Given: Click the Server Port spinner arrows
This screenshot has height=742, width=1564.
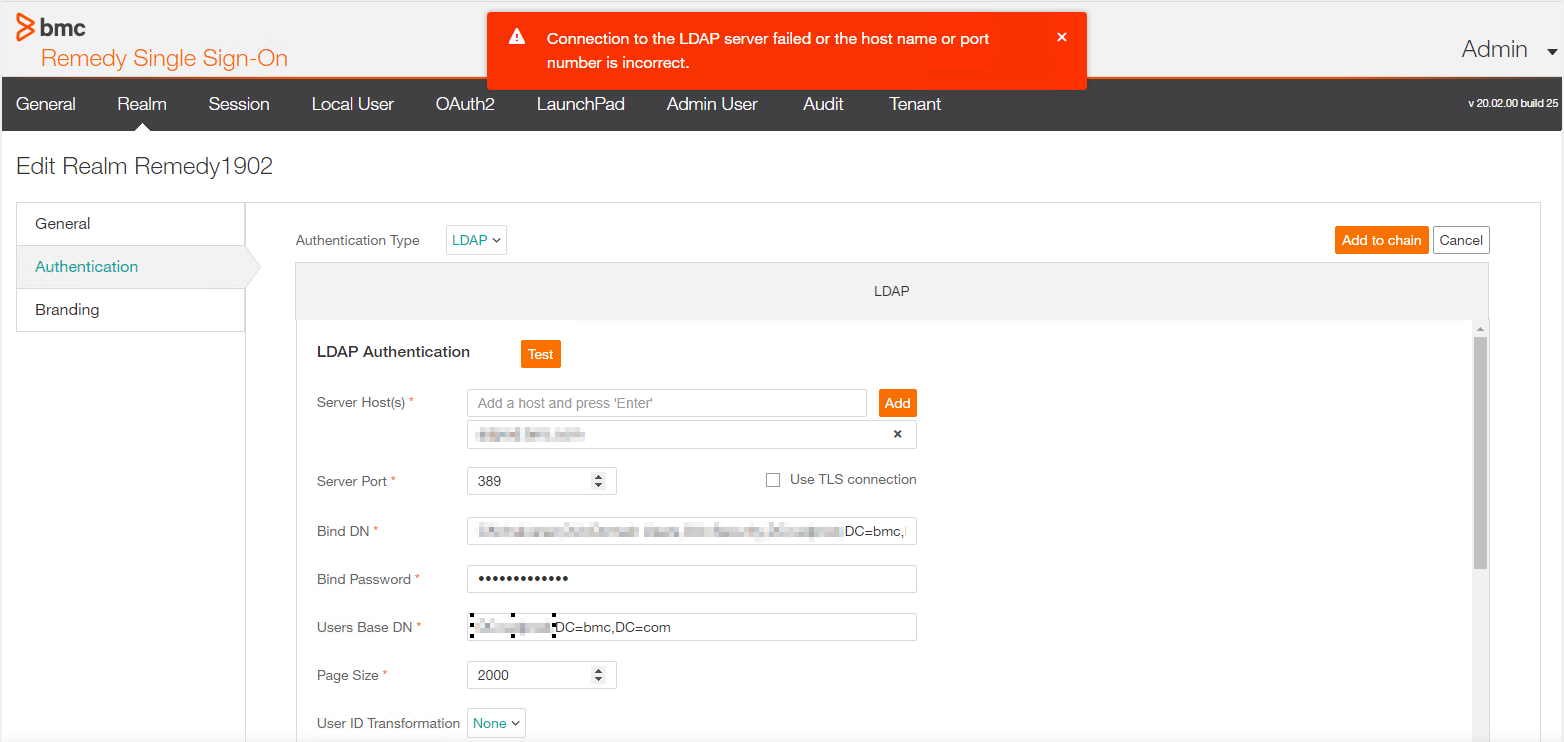Looking at the screenshot, I should tap(599, 481).
